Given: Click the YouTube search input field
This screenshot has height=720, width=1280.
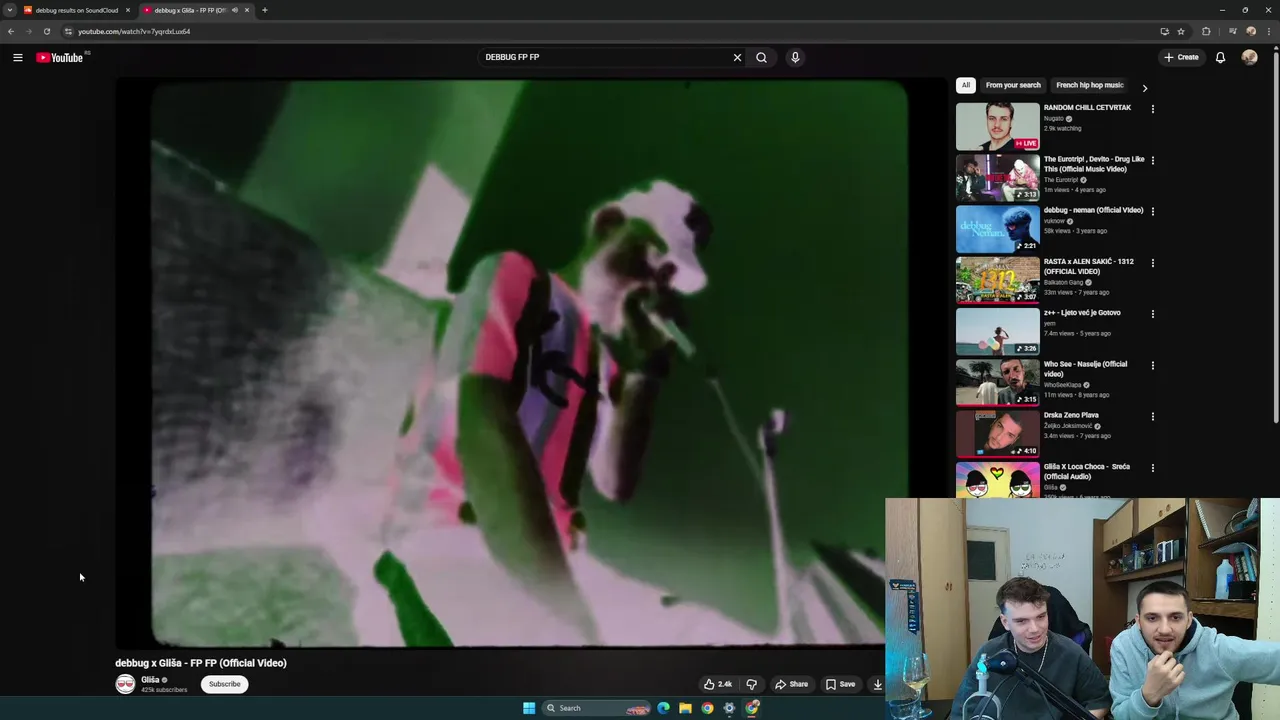Looking at the screenshot, I should tap(605, 57).
